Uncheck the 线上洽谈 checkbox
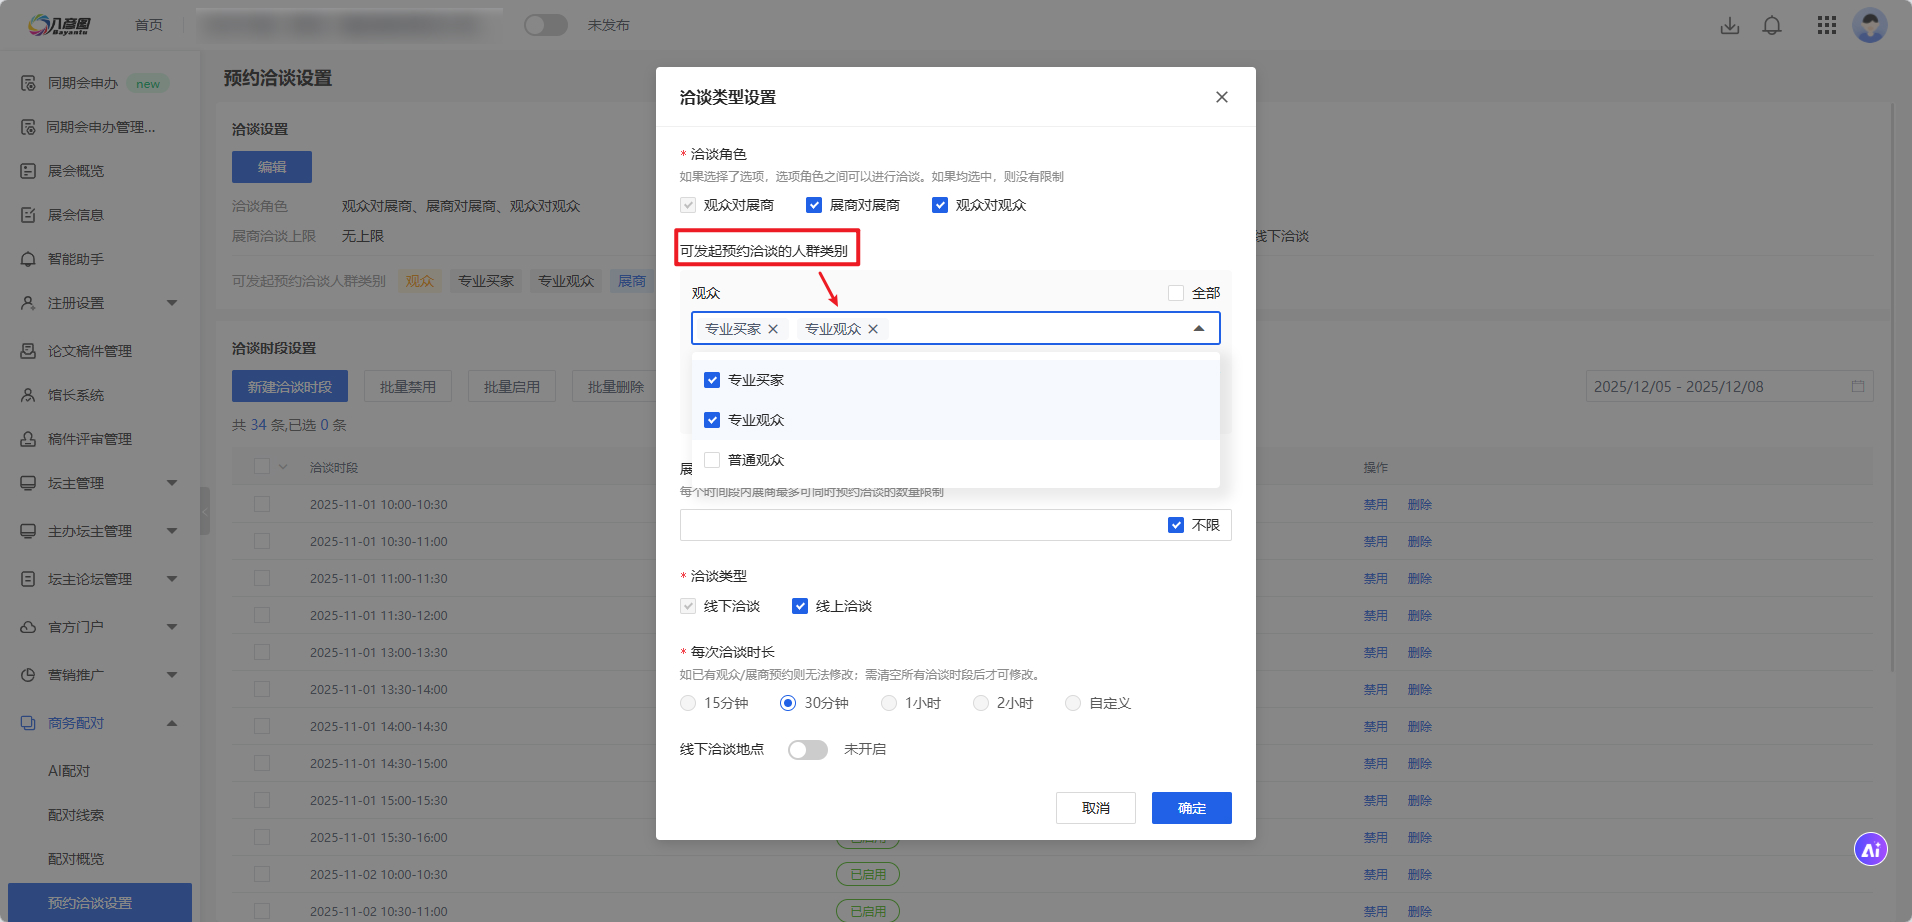 pos(800,606)
